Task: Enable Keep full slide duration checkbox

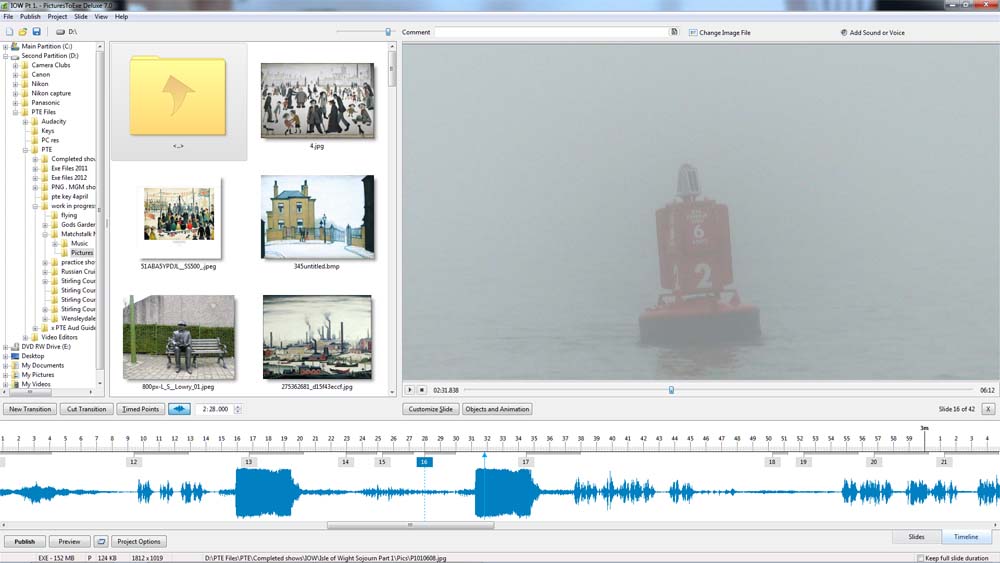Action: point(921,557)
